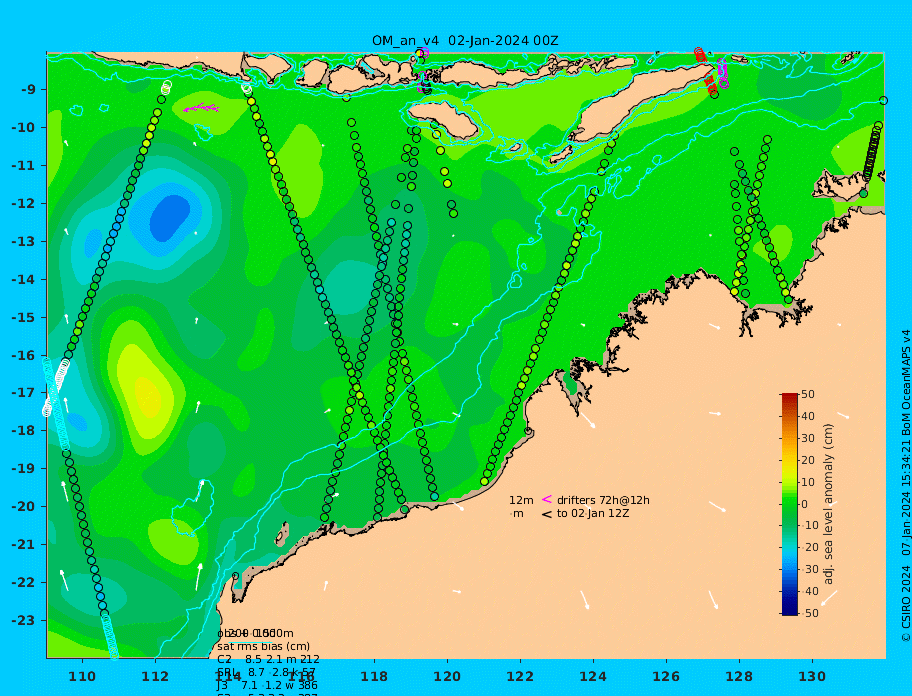The height and width of the screenshot is (696, 912).
Task: Click the '130' longitude axis label
Action: pyautogui.click(x=812, y=677)
